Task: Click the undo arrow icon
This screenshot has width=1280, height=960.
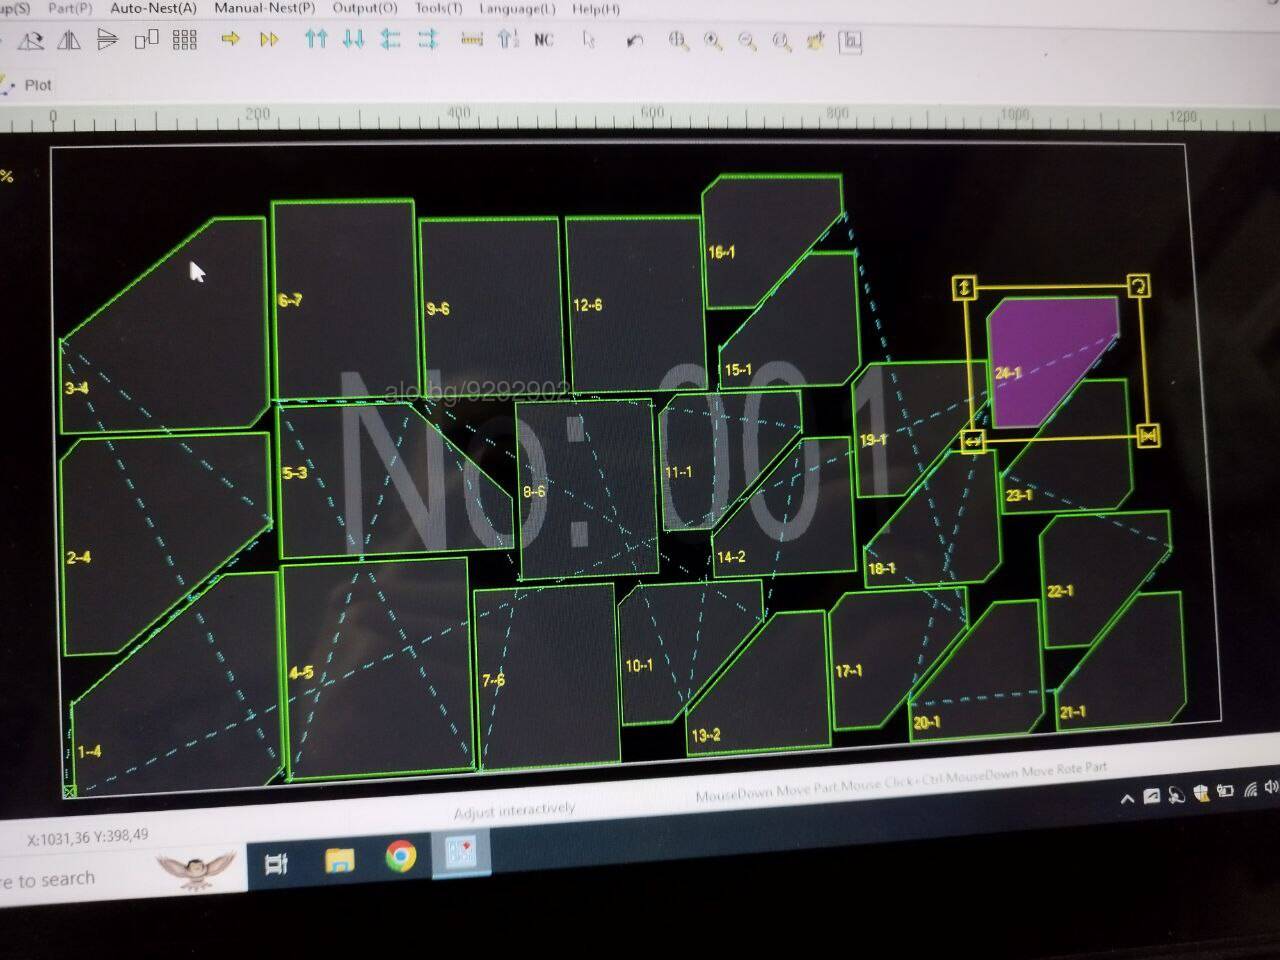Action: [x=635, y=41]
